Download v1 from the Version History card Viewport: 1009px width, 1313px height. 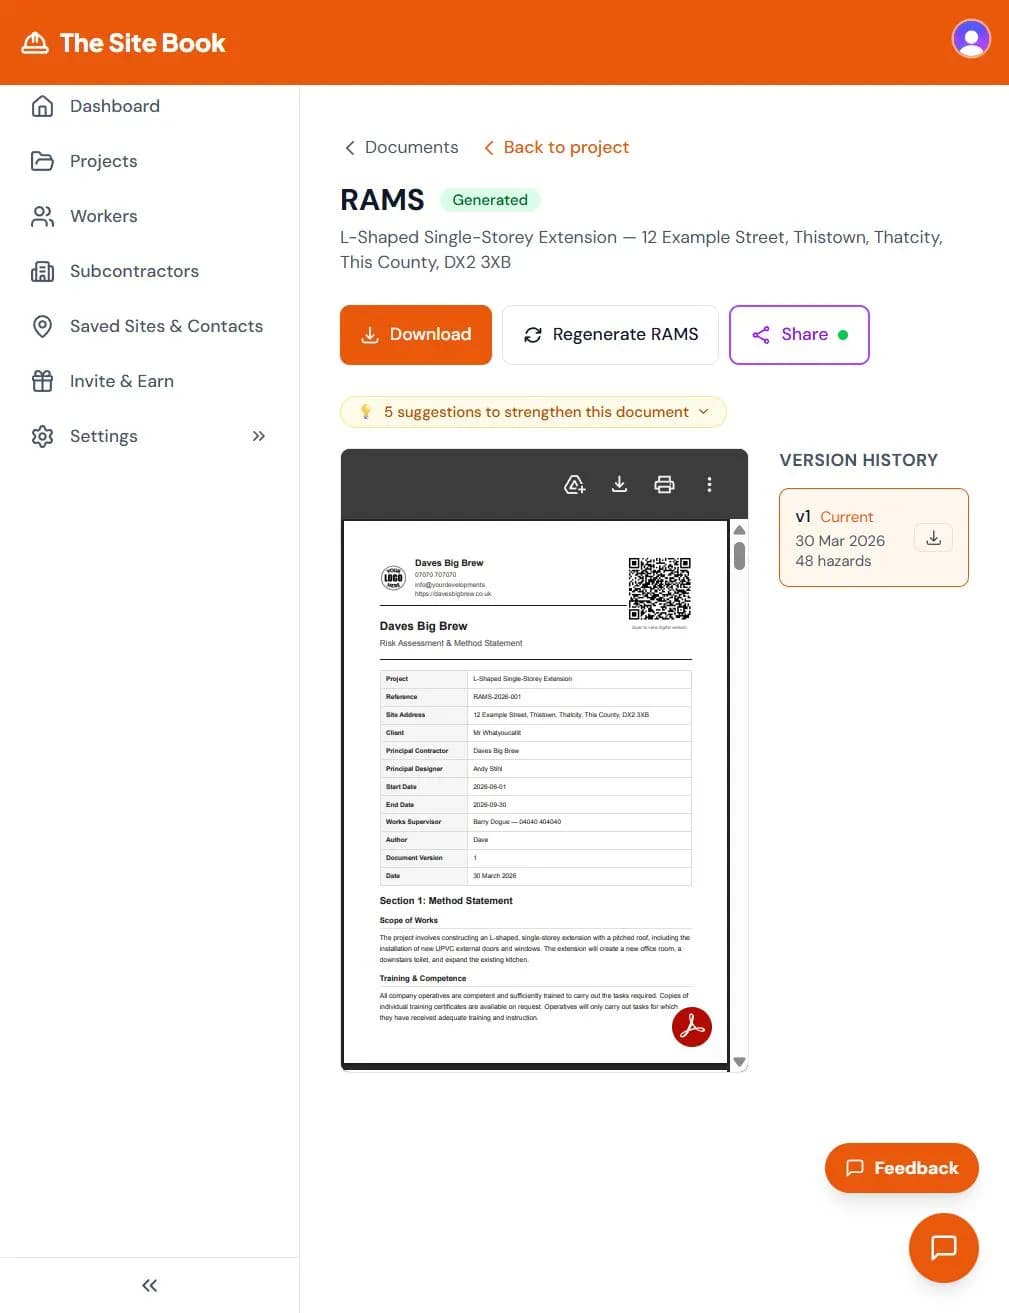(932, 537)
